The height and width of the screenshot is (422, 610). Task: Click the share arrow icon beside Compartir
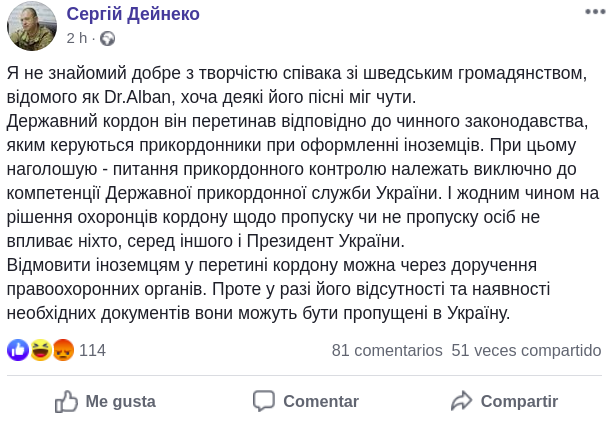pos(461,401)
